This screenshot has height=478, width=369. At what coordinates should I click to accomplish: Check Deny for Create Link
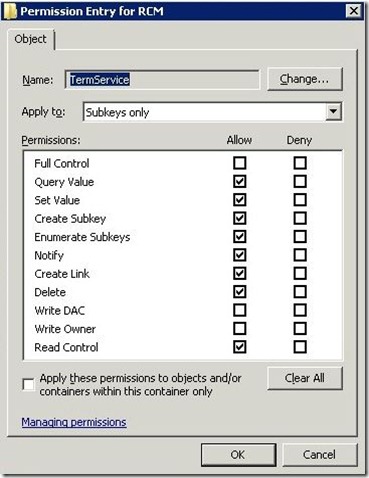point(300,273)
